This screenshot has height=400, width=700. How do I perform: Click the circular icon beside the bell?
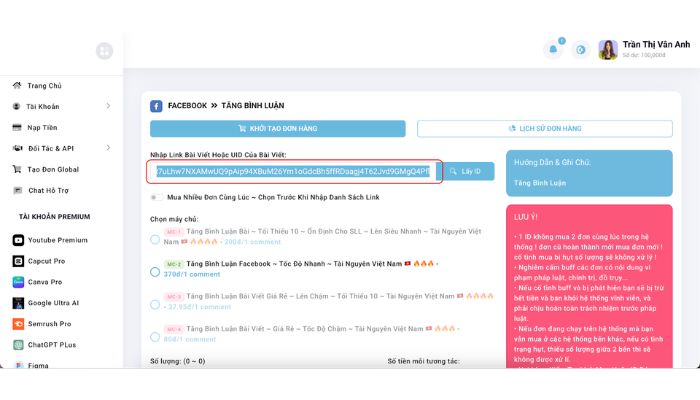pos(580,50)
